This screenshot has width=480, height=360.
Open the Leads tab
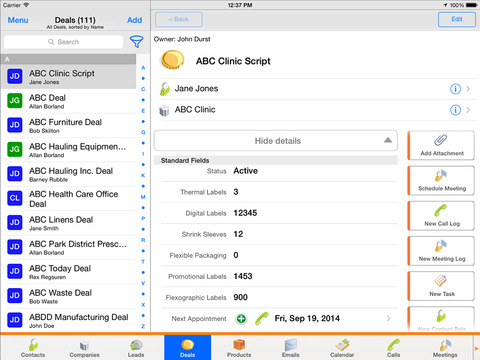tap(136, 348)
